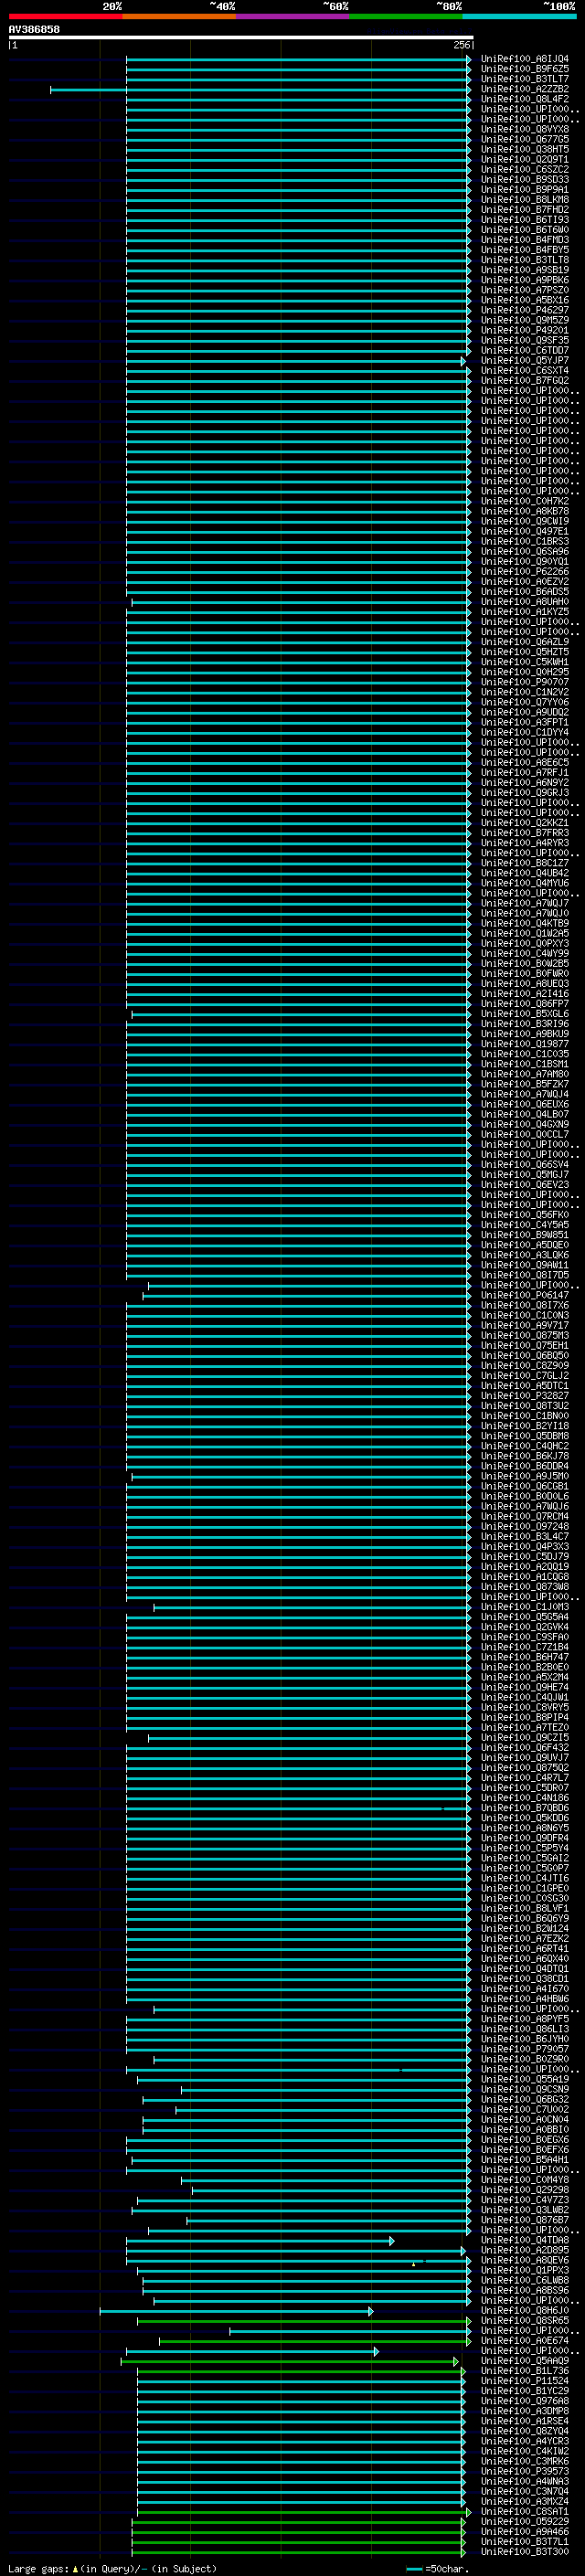Image resolution: width=585 pixels, height=2576 pixels.
Task: Click the green alignment bar for UniRef100_Q8SR65
Action: [304, 2321]
